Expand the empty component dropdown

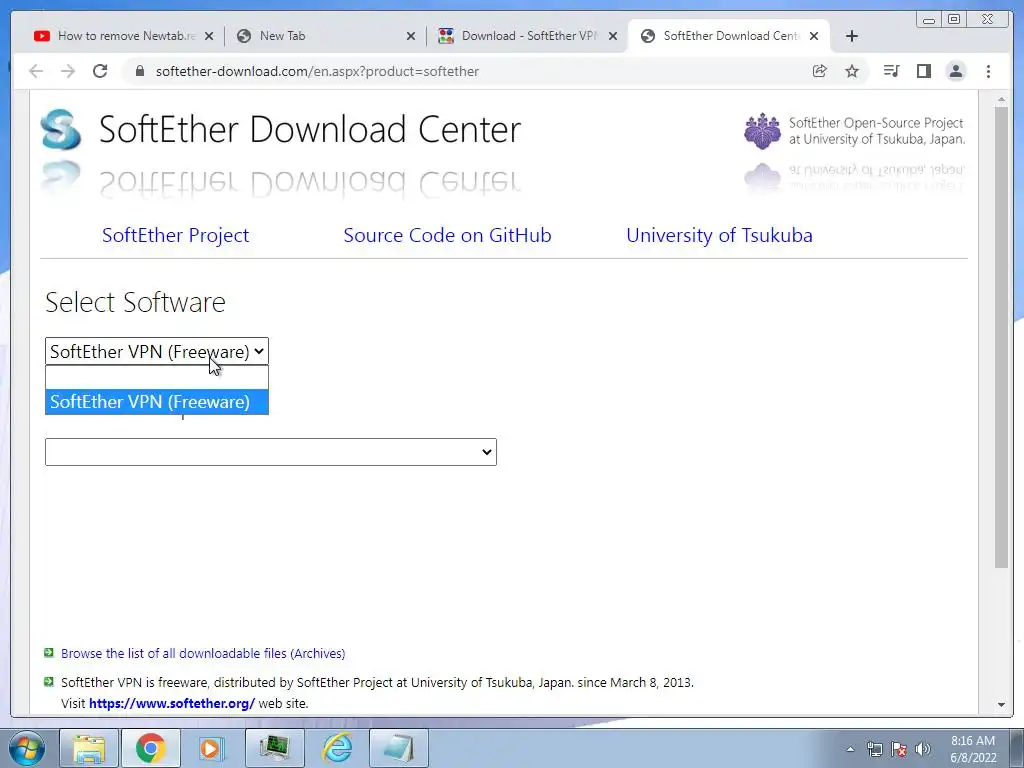[x=270, y=452]
